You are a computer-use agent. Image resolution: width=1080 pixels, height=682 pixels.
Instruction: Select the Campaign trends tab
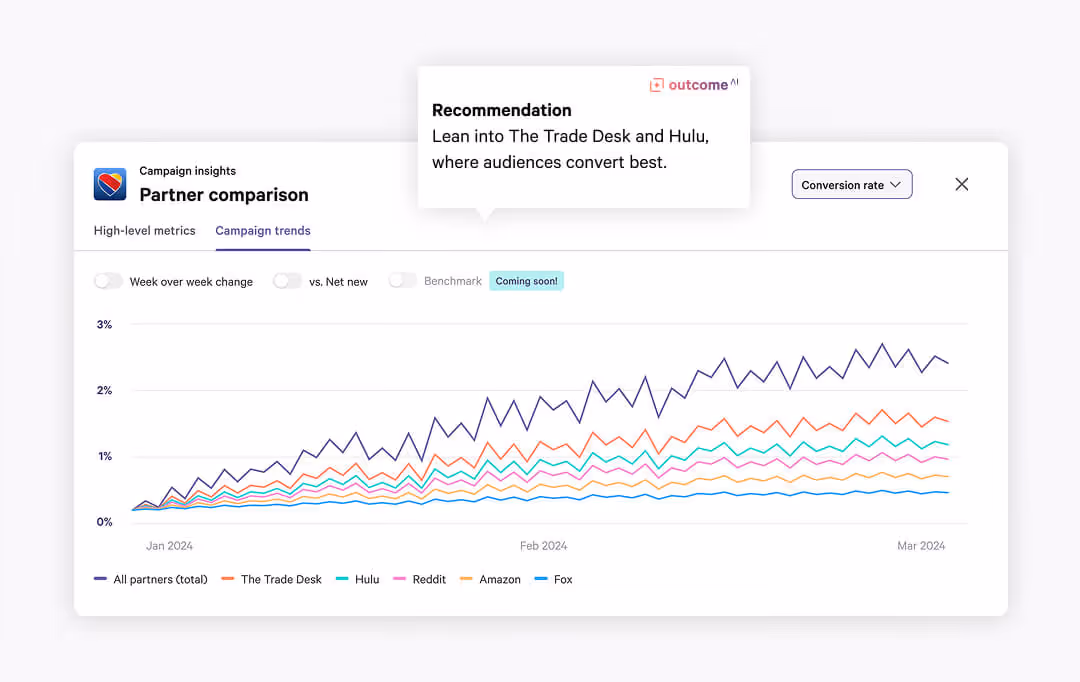pyautogui.click(x=262, y=230)
